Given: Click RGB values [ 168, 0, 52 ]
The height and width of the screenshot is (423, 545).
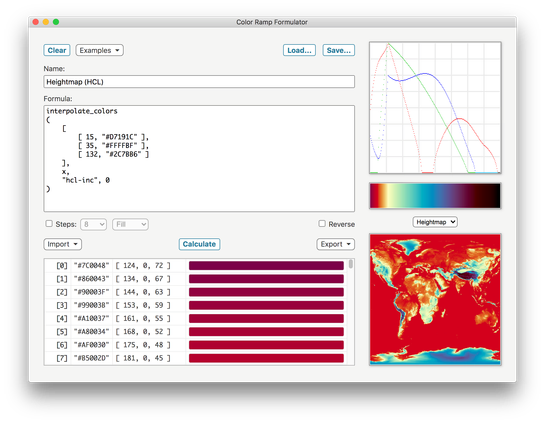Looking at the screenshot, I should click(143, 332).
